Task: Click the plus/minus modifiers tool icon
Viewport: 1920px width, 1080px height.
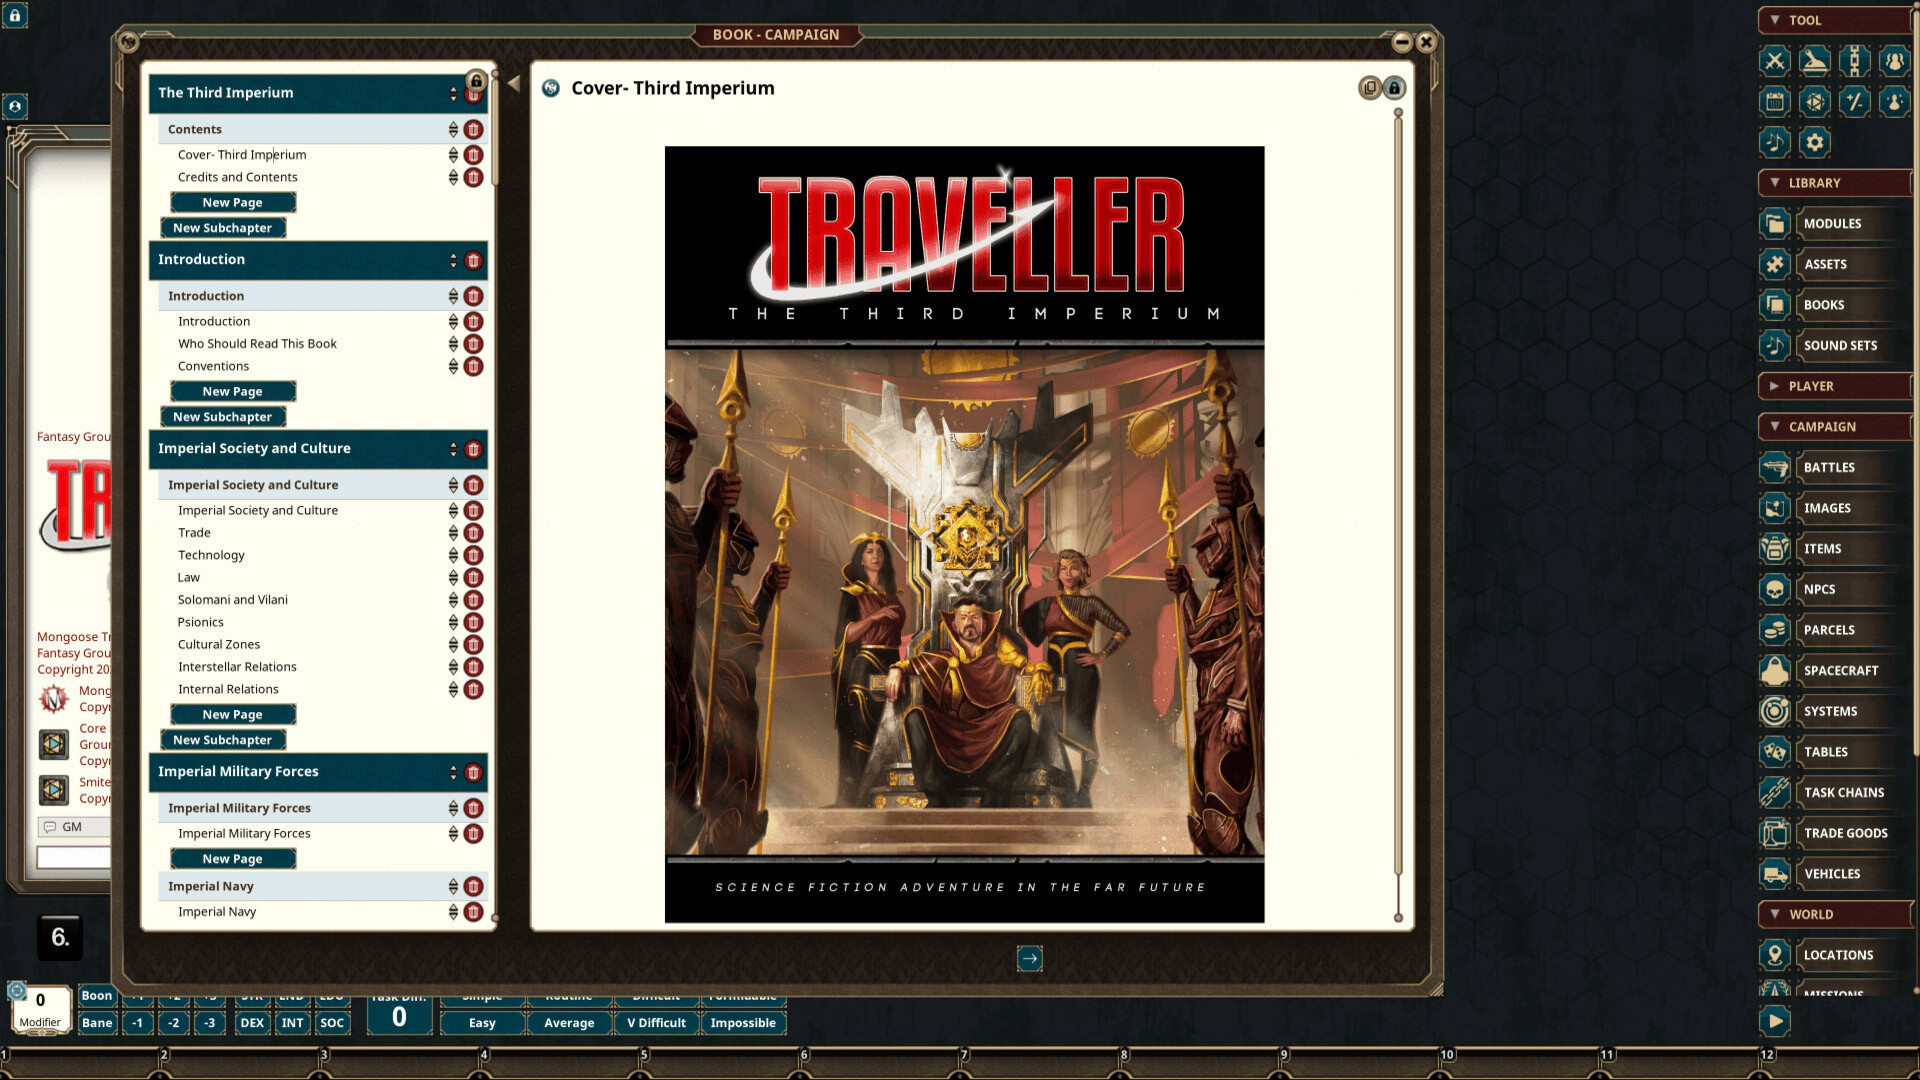Action: coord(1855,101)
